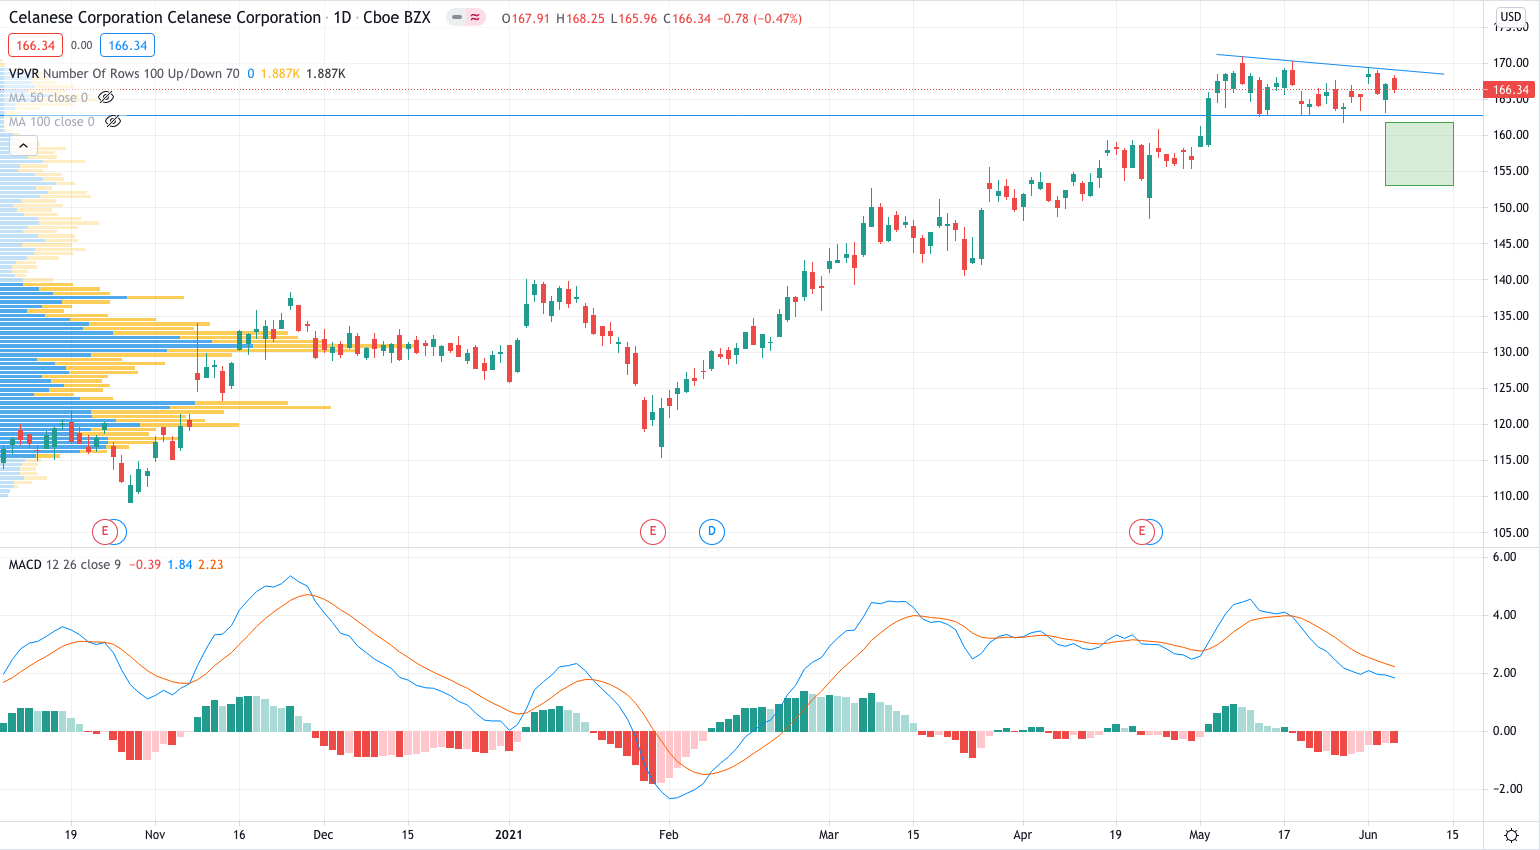Click the blue 166.34 buy price button
Viewport: 1540px width, 850px height.
(x=128, y=45)
